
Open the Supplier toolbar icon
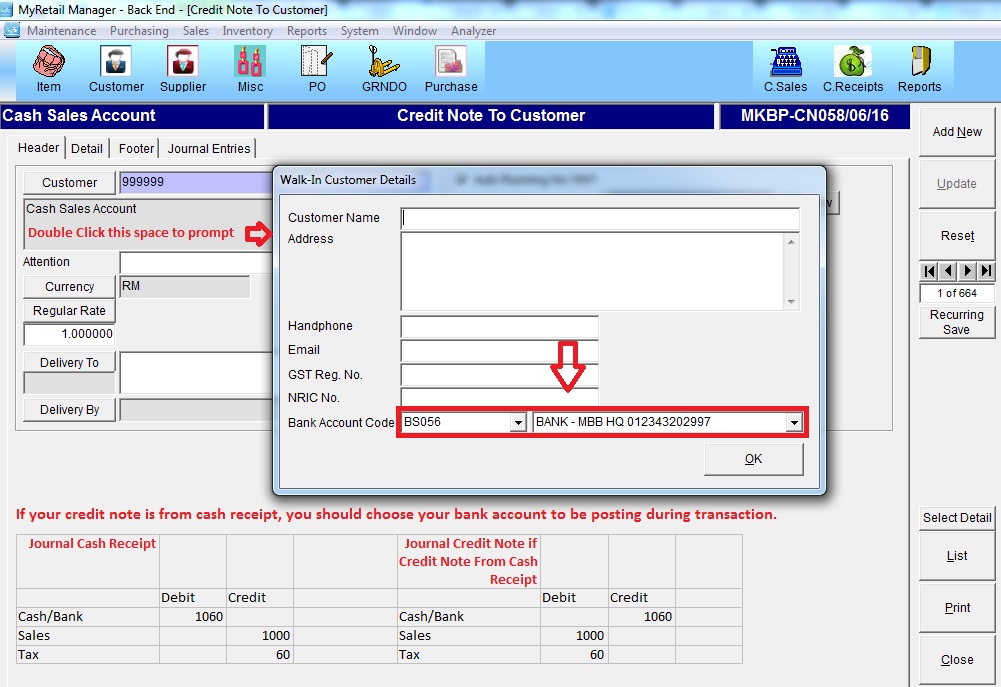[x=183, y=68]
